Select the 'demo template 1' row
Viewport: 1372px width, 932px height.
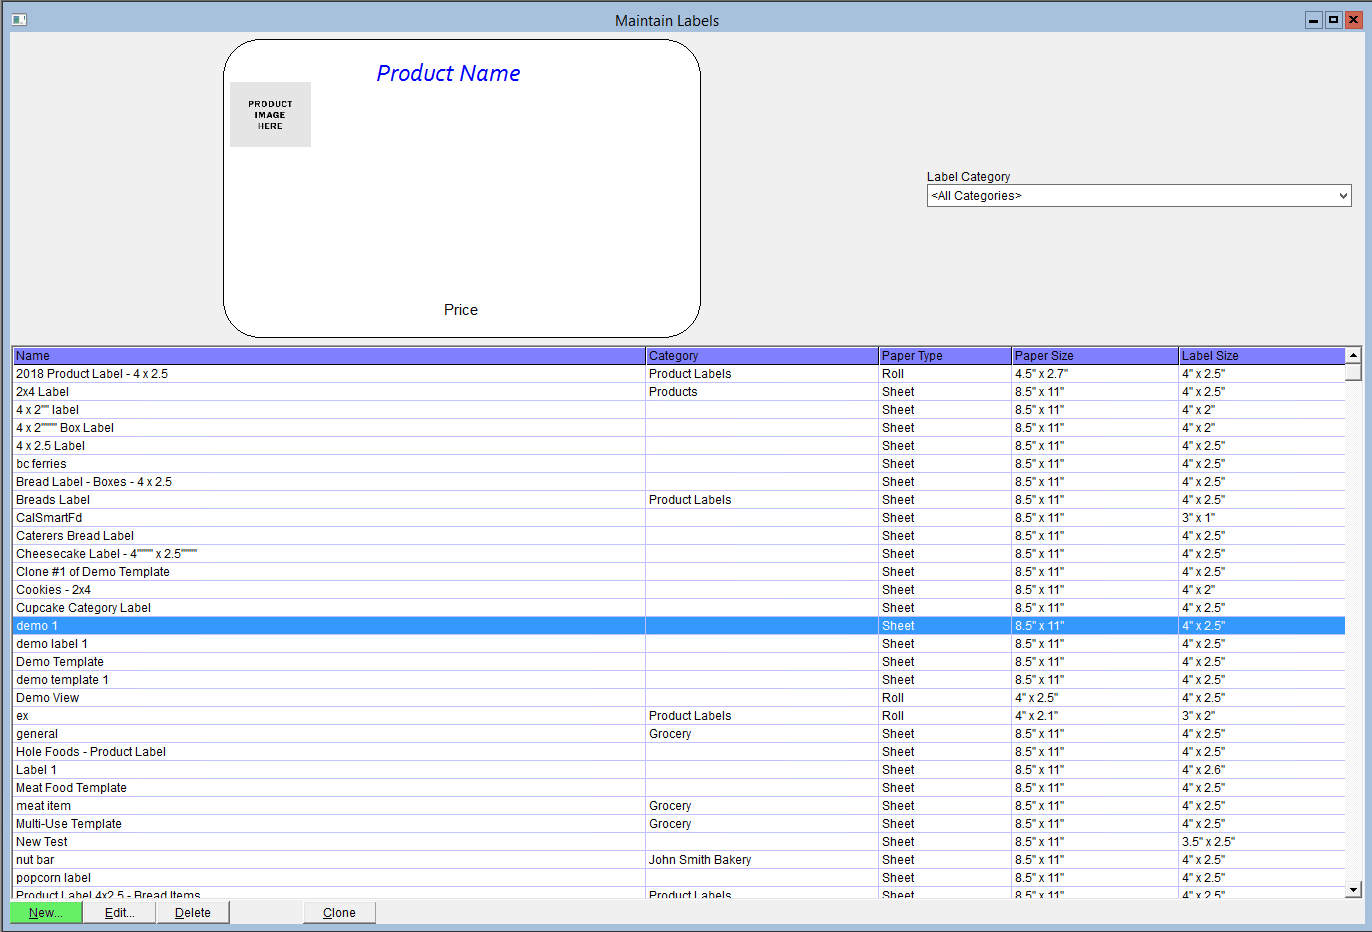[679, 680]
